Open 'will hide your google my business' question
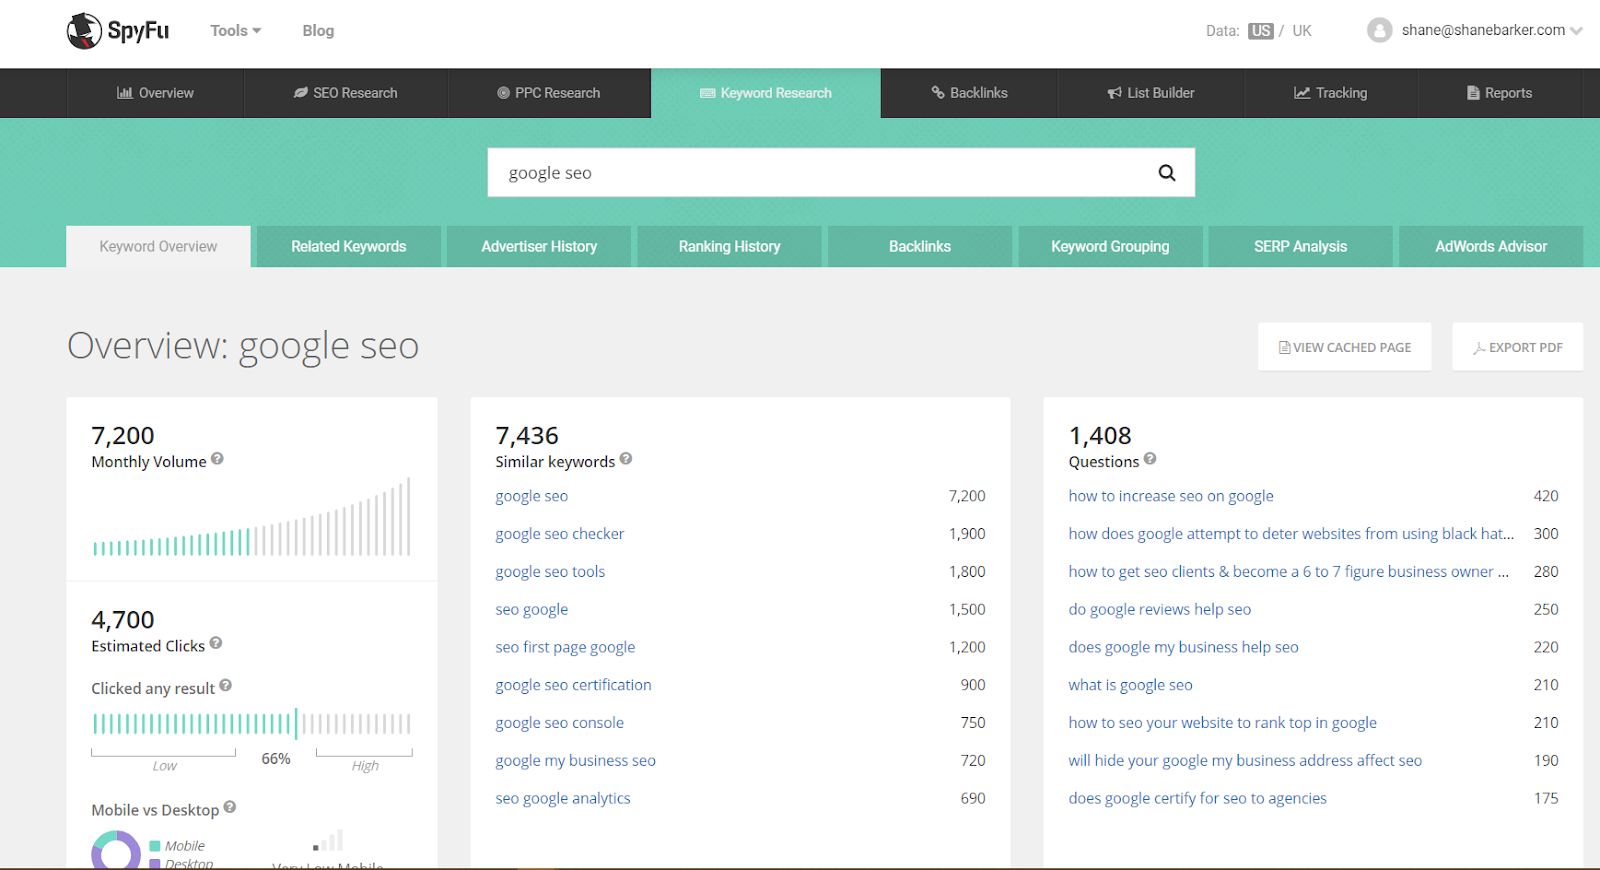1600x870 pixels. (1245, 761)
